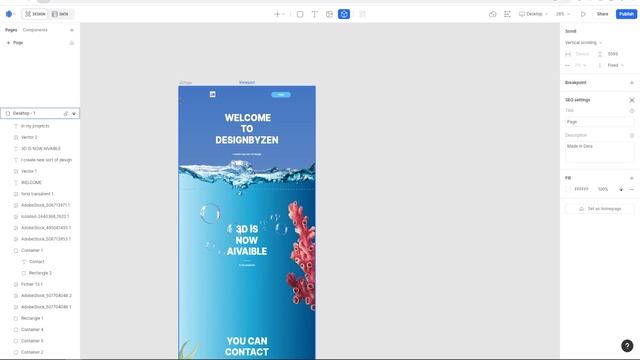Select the Contact text layer
This screenshot has height=360, width=640.
click(x=36, y=262)
